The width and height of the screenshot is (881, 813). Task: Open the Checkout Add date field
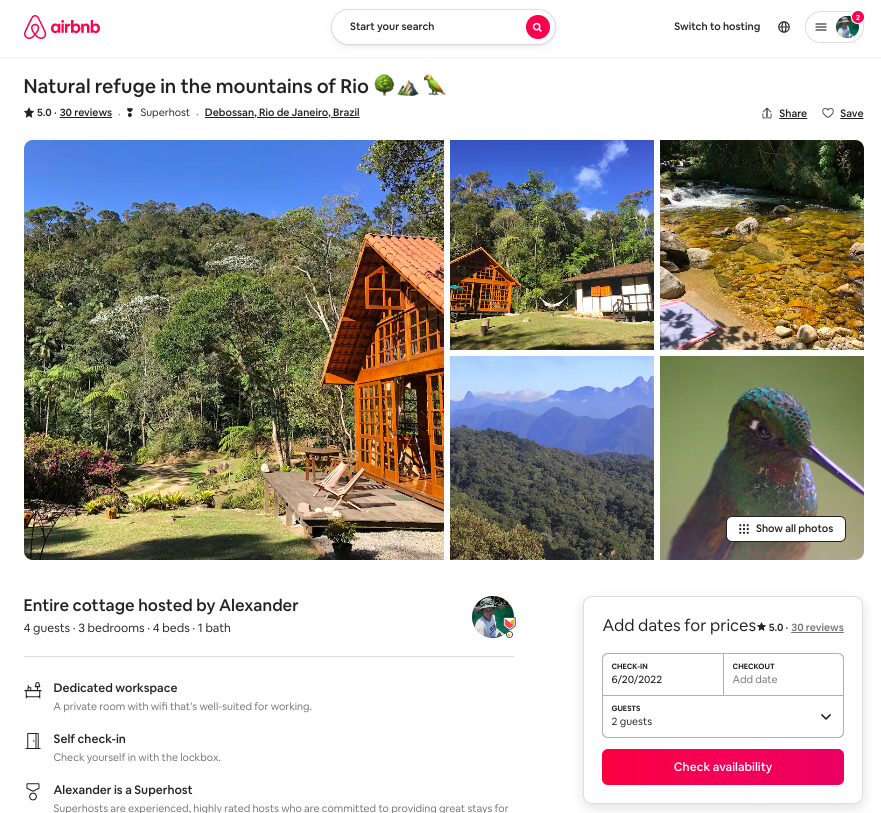coord(783,674)
